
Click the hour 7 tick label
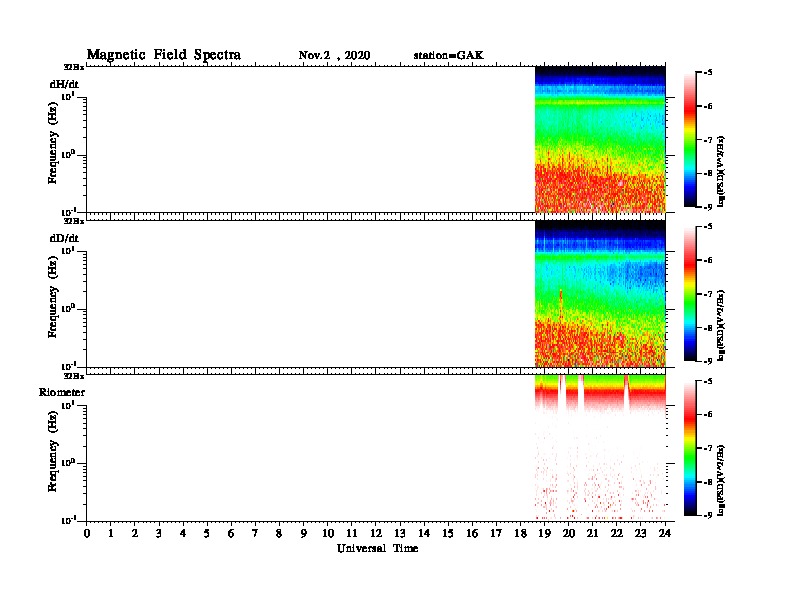click(x=256, y=534)
